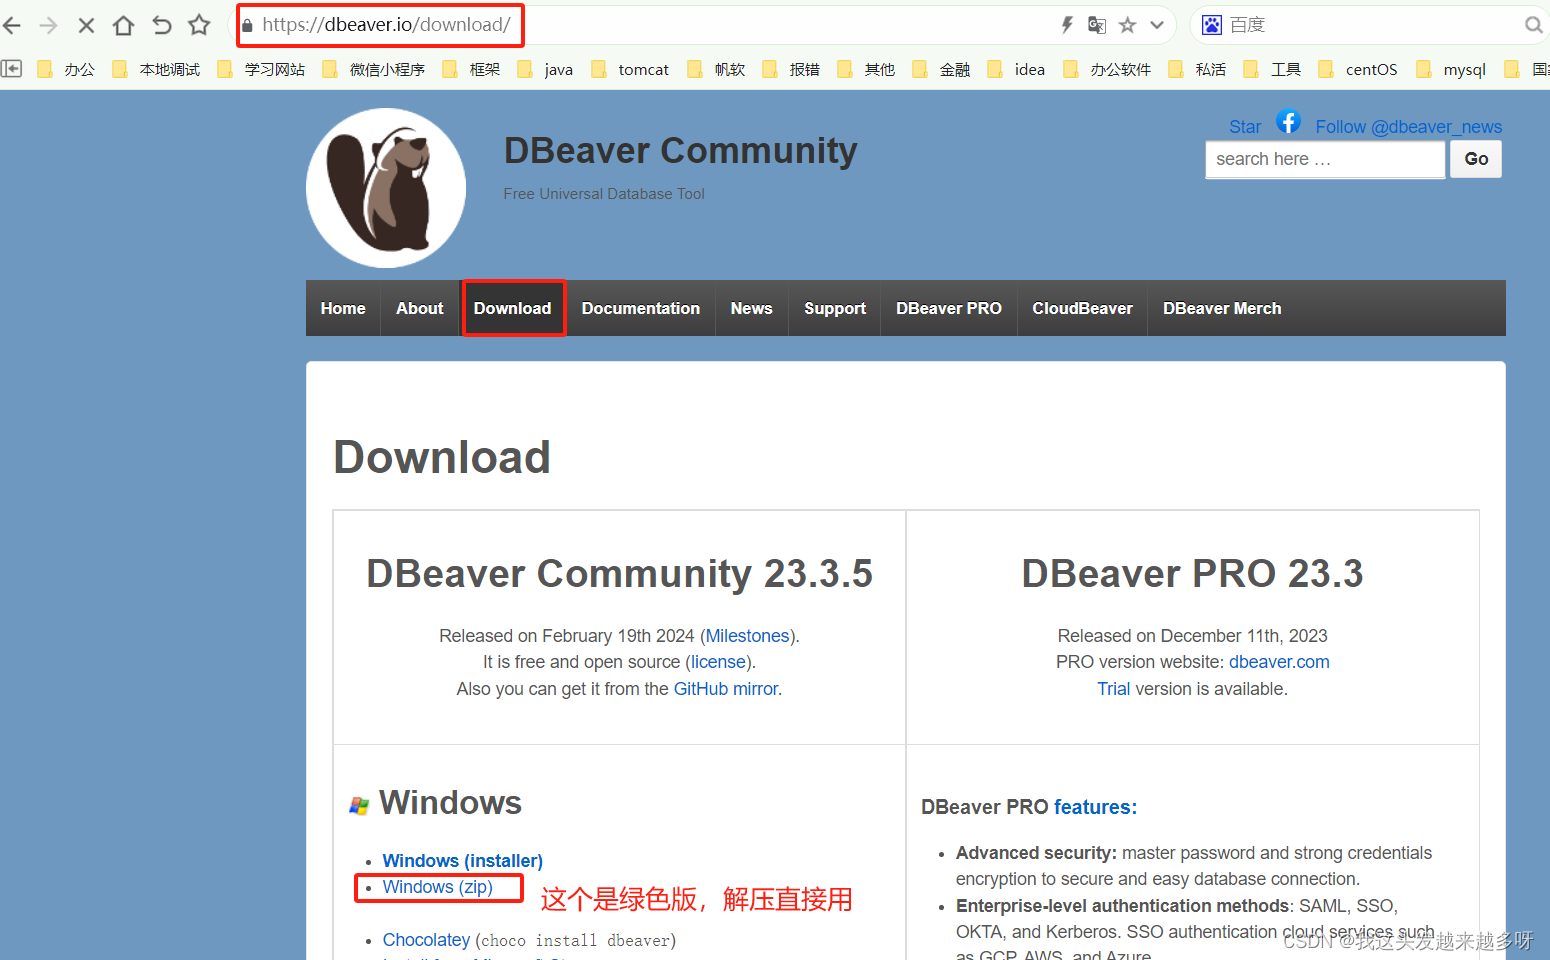Click the DBeaver Community site title
Screen dimensions: 1550x960
680,151
